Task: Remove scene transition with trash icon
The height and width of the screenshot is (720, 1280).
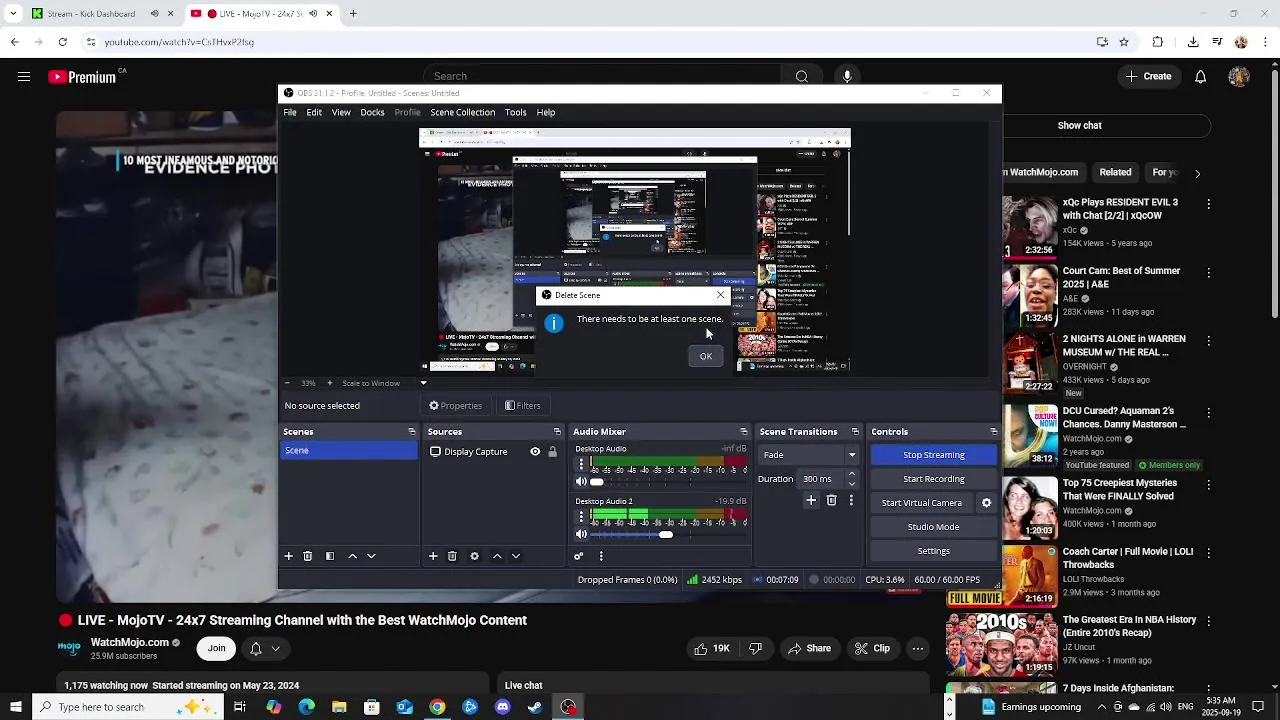Action: (x=831, y=500)
